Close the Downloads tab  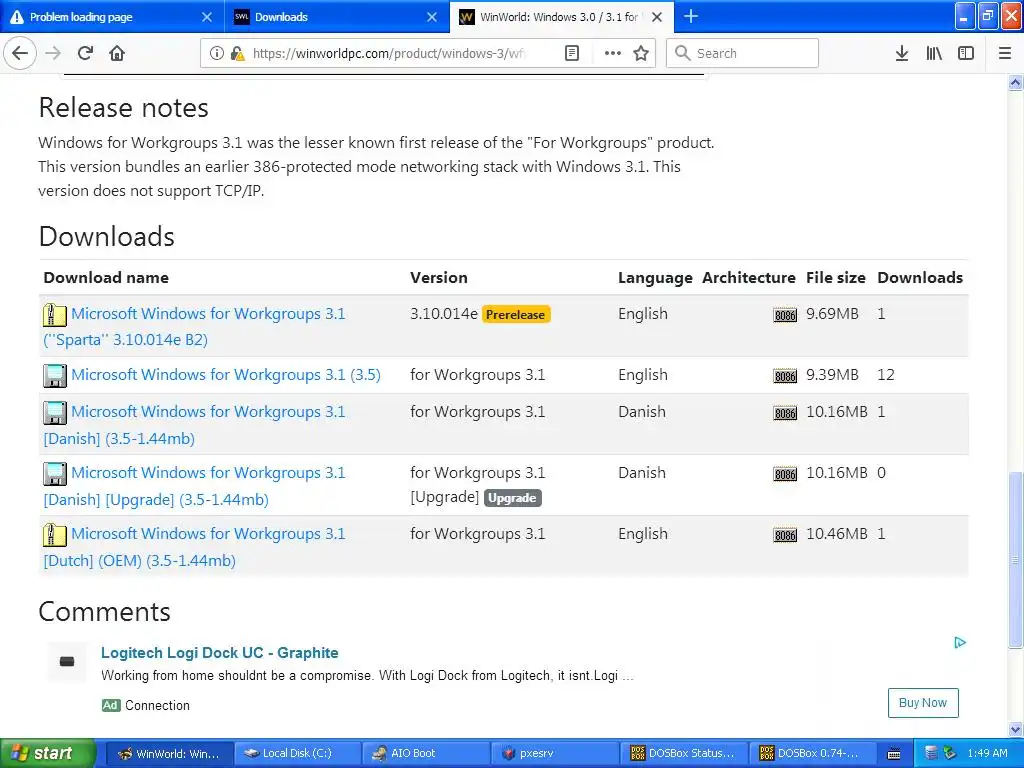[x=432, y=17]
